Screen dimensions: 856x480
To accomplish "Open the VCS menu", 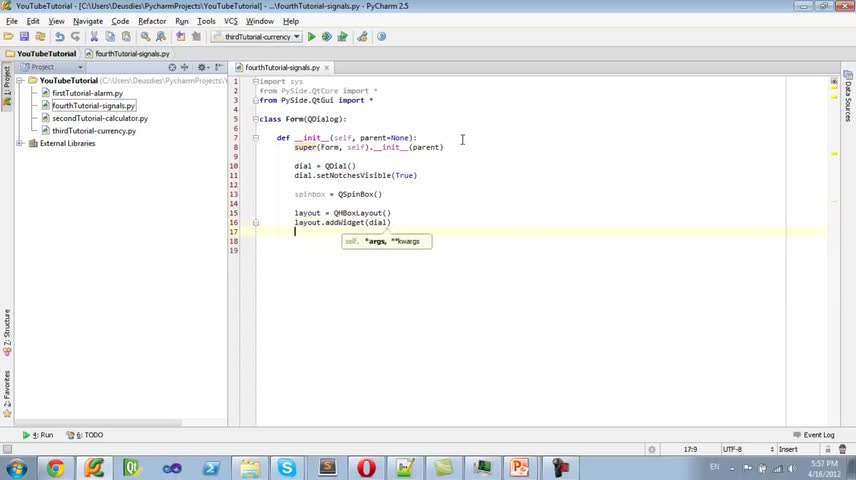I will (x=230, y=21).
